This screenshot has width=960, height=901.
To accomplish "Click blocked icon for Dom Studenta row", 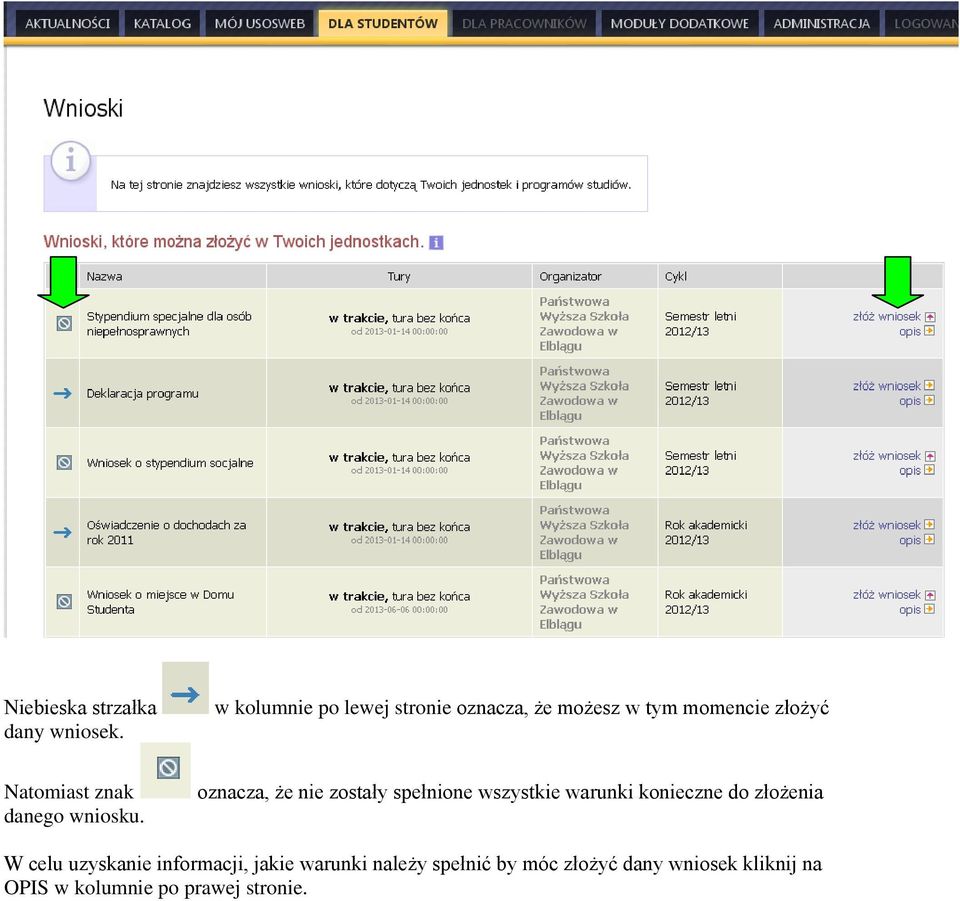I will click(64, 601).
